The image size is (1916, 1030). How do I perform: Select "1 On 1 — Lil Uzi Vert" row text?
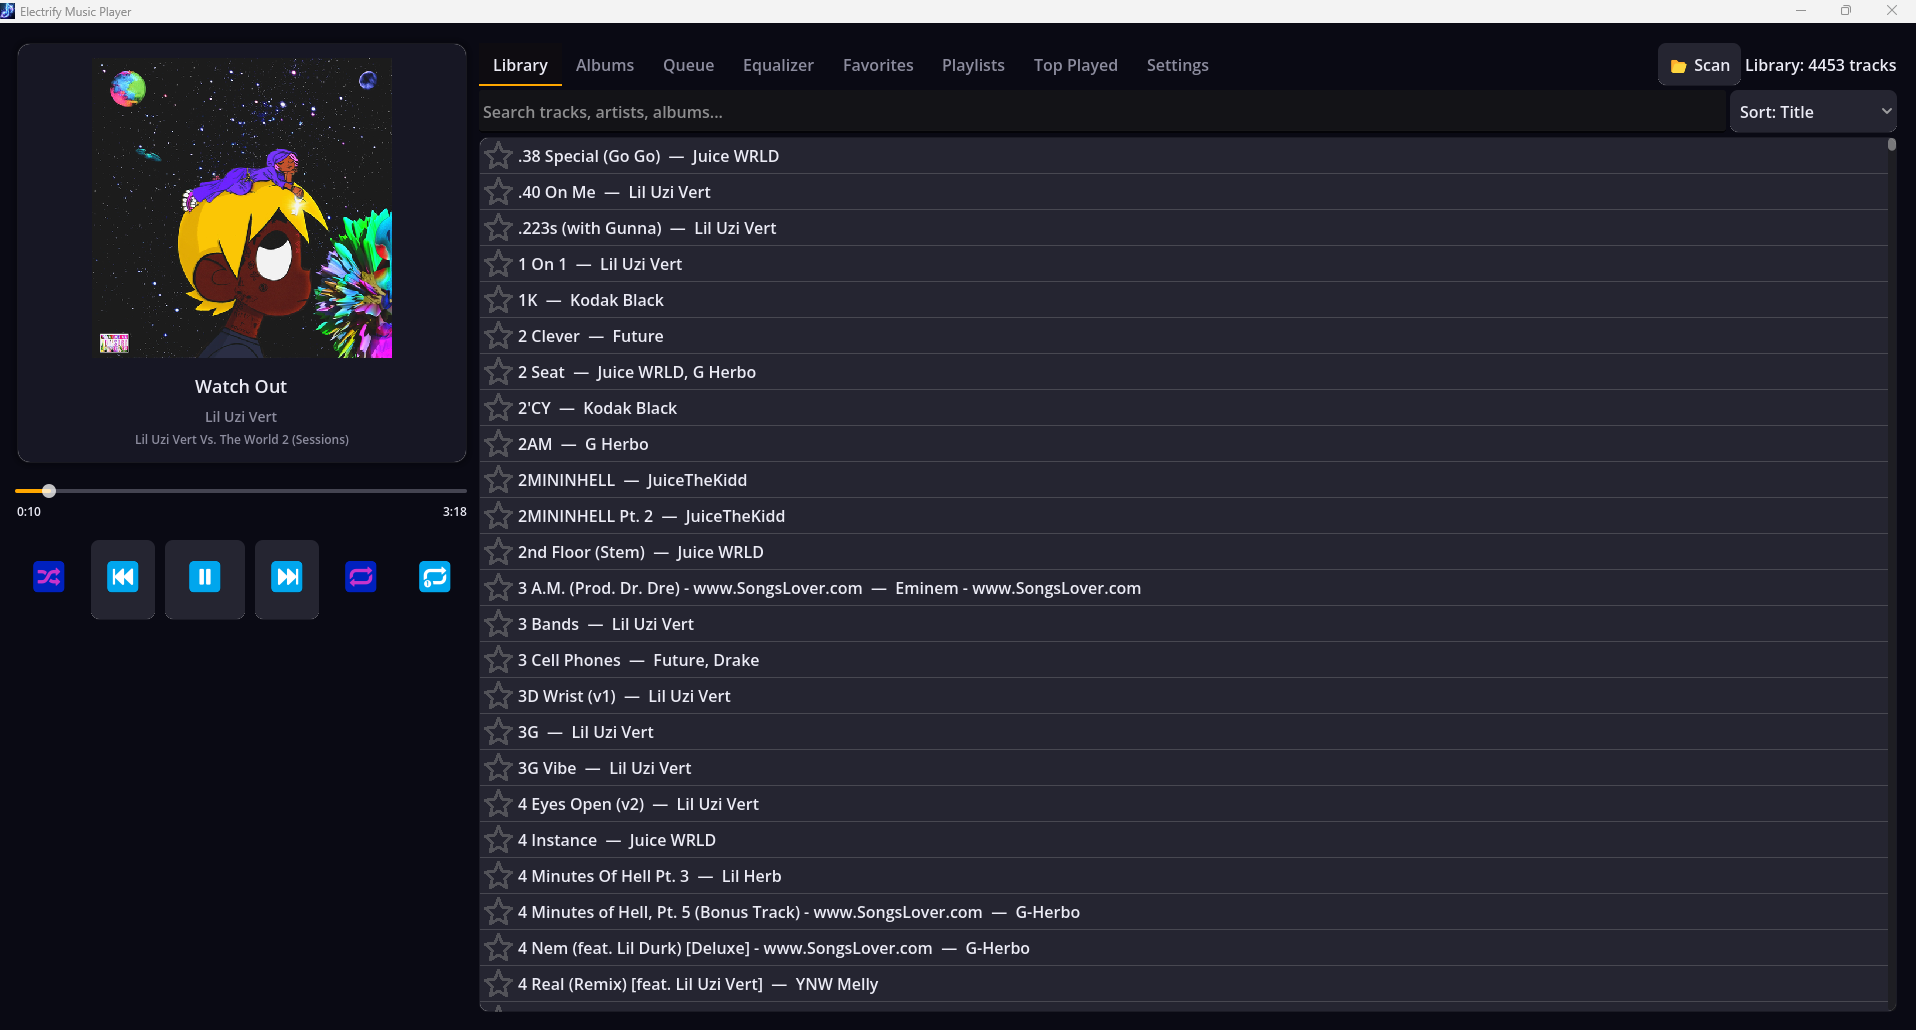600,264
